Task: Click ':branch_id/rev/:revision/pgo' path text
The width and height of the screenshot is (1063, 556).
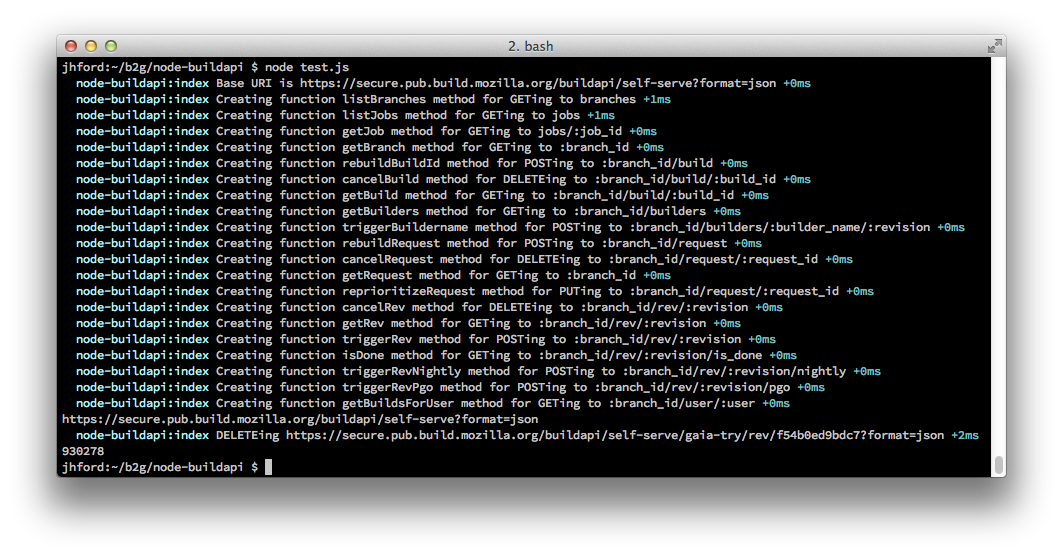Action: point(692,387)
